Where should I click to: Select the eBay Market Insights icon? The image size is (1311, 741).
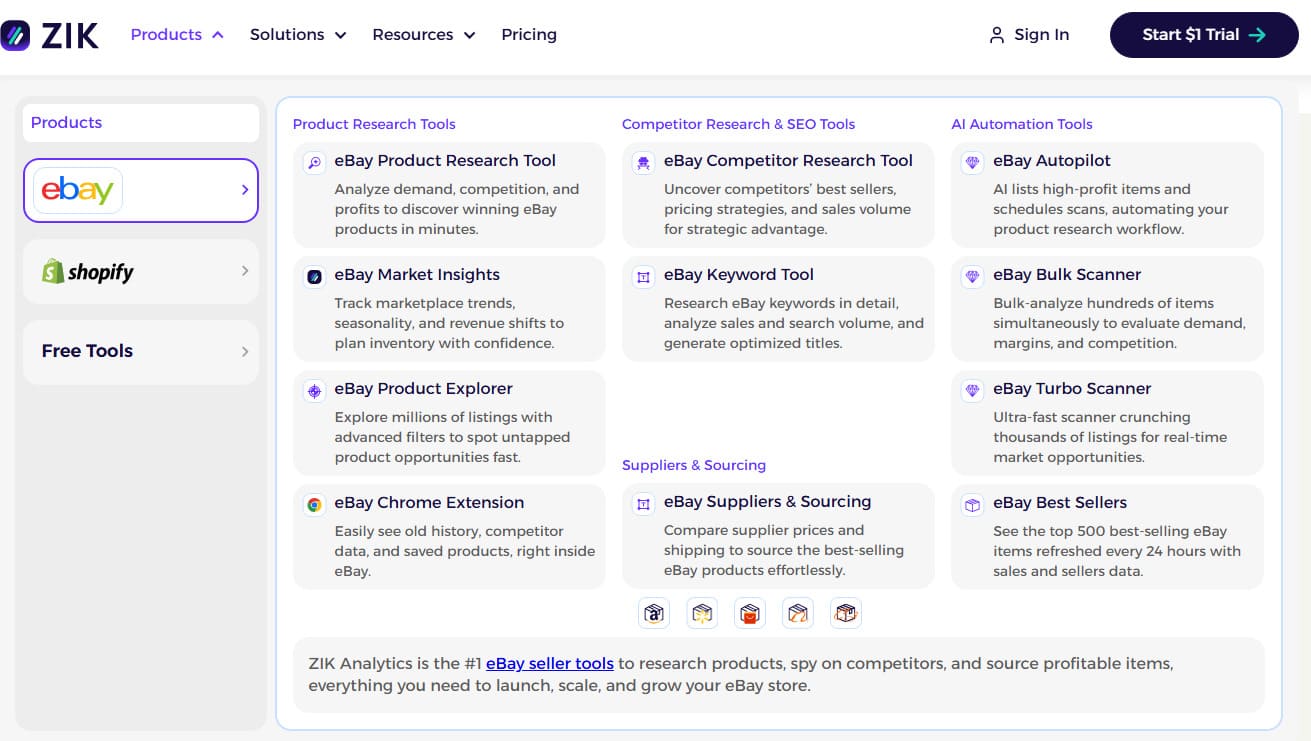coord(314,276)
